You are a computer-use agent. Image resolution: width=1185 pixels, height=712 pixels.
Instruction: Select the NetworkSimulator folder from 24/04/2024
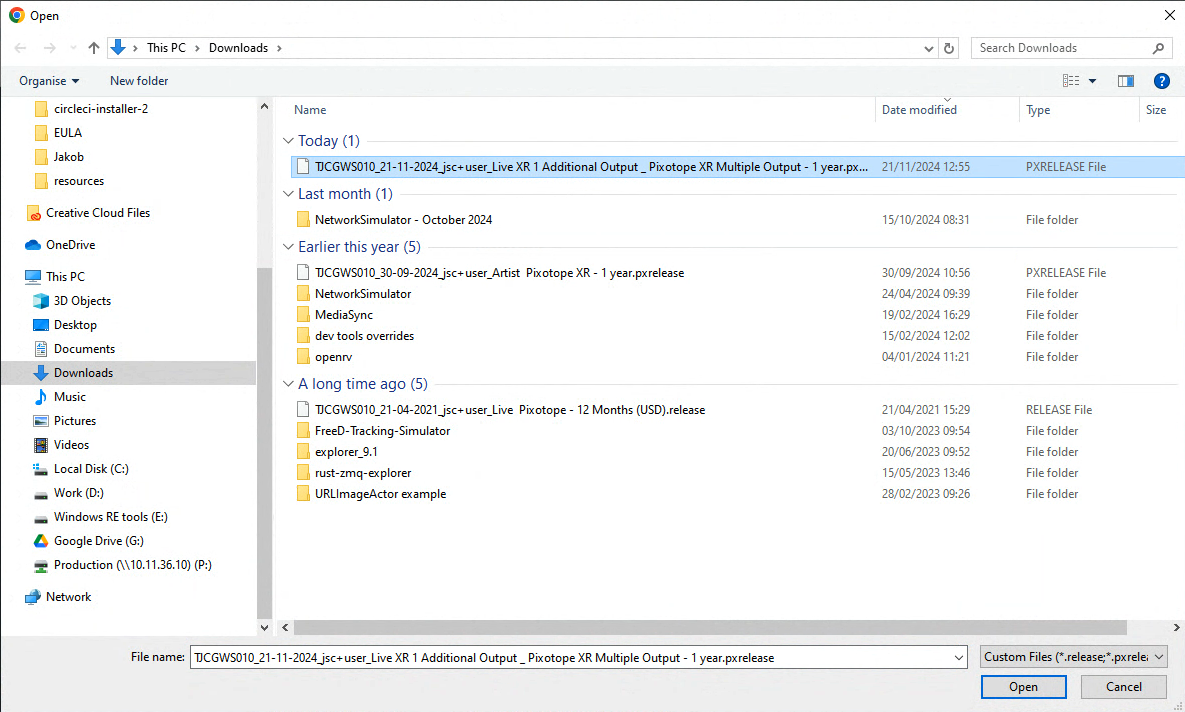coord(363,294)
